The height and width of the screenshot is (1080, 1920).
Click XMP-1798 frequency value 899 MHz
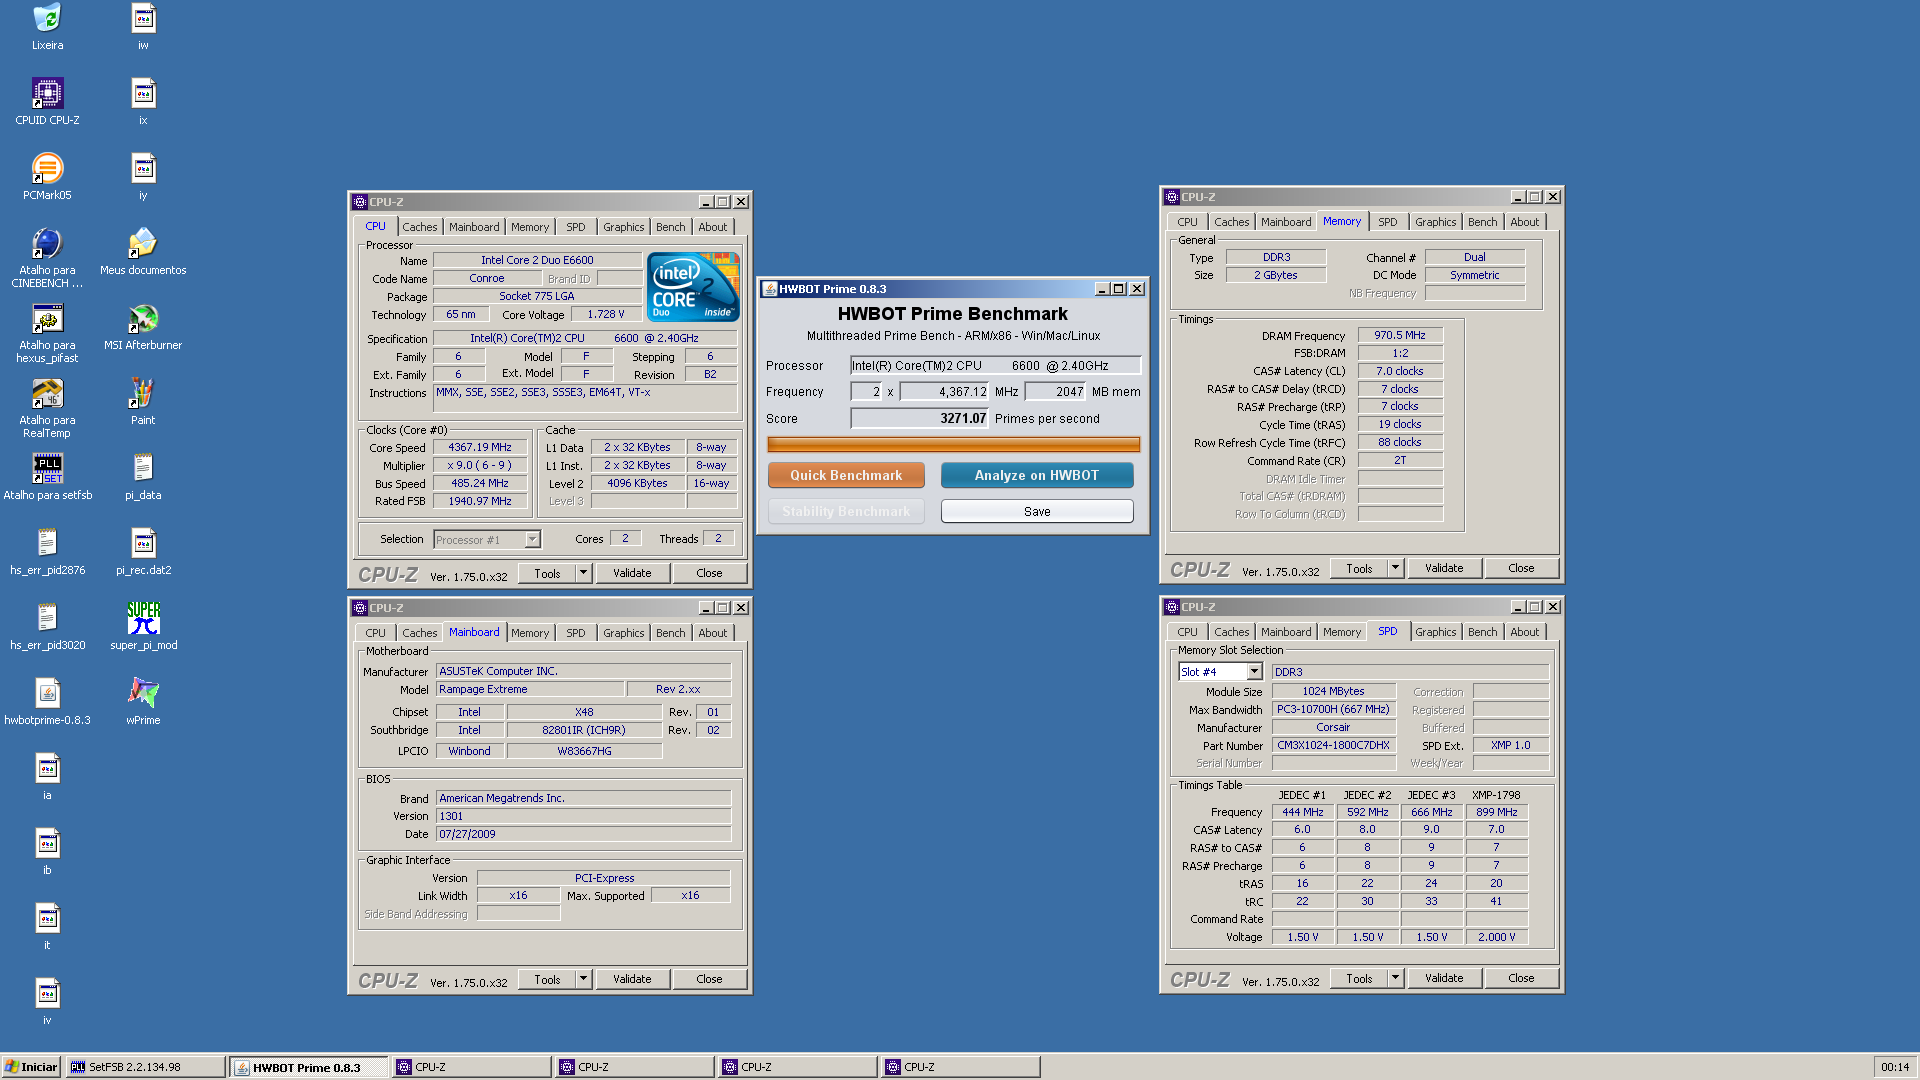(x=1496, y=812)
